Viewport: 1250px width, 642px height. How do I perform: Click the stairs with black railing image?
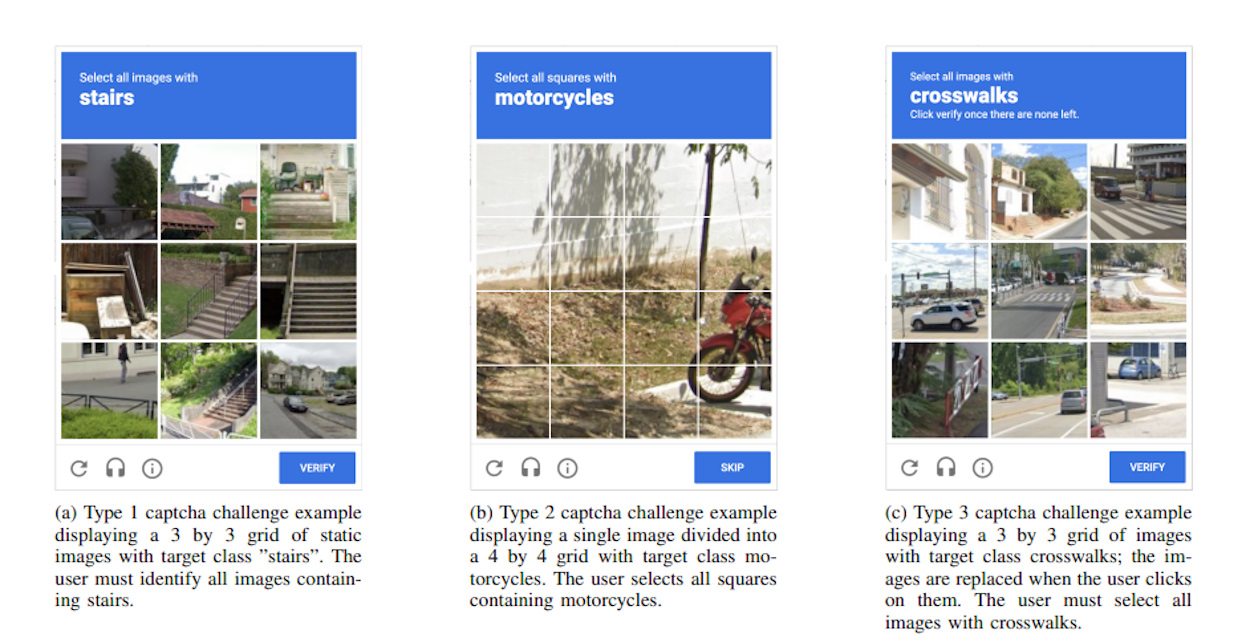(208, 290)
